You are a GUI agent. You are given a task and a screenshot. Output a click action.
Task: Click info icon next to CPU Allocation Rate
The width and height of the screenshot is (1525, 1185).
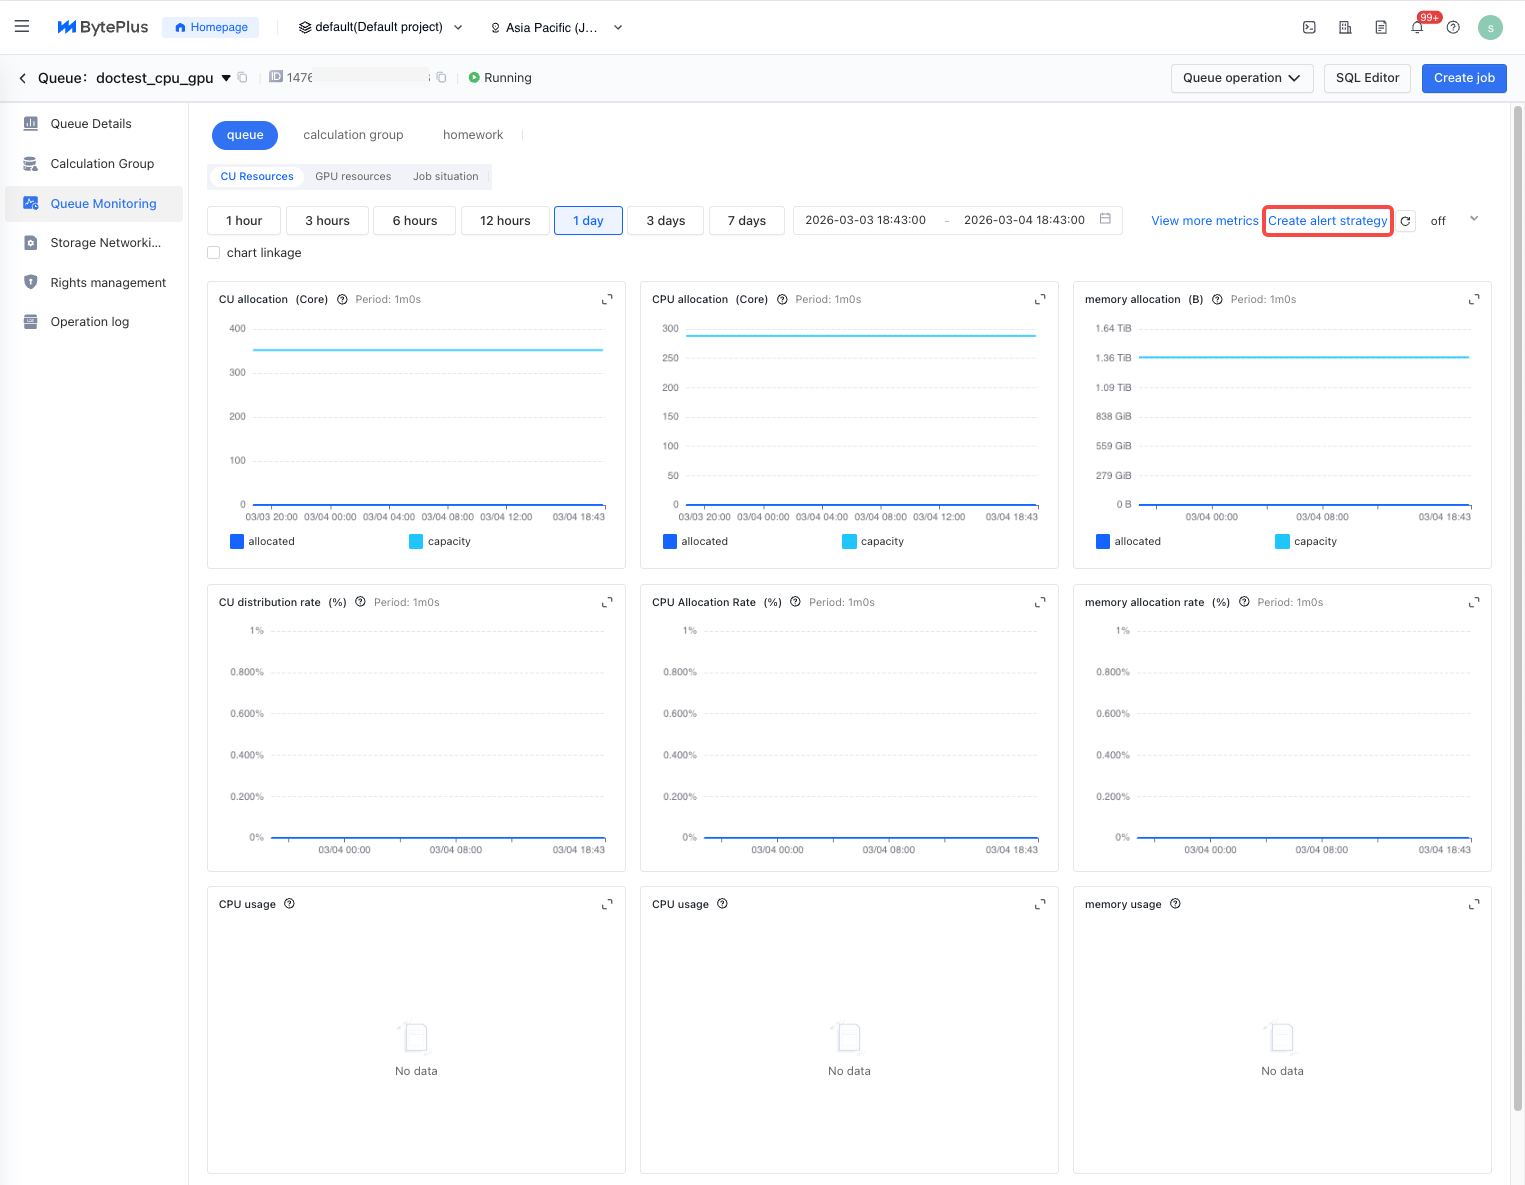pyautogui.click(x=795, y=602)
